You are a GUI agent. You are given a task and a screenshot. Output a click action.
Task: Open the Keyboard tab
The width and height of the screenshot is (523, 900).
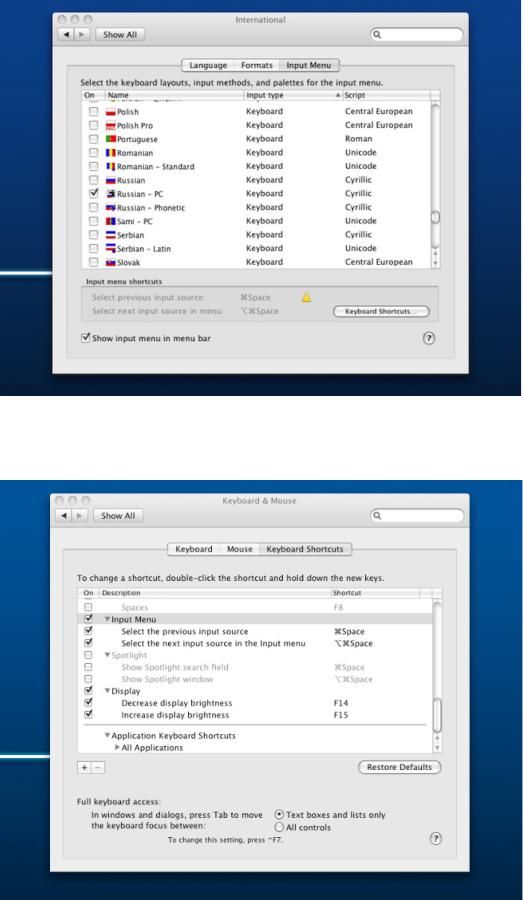[194, 549]
